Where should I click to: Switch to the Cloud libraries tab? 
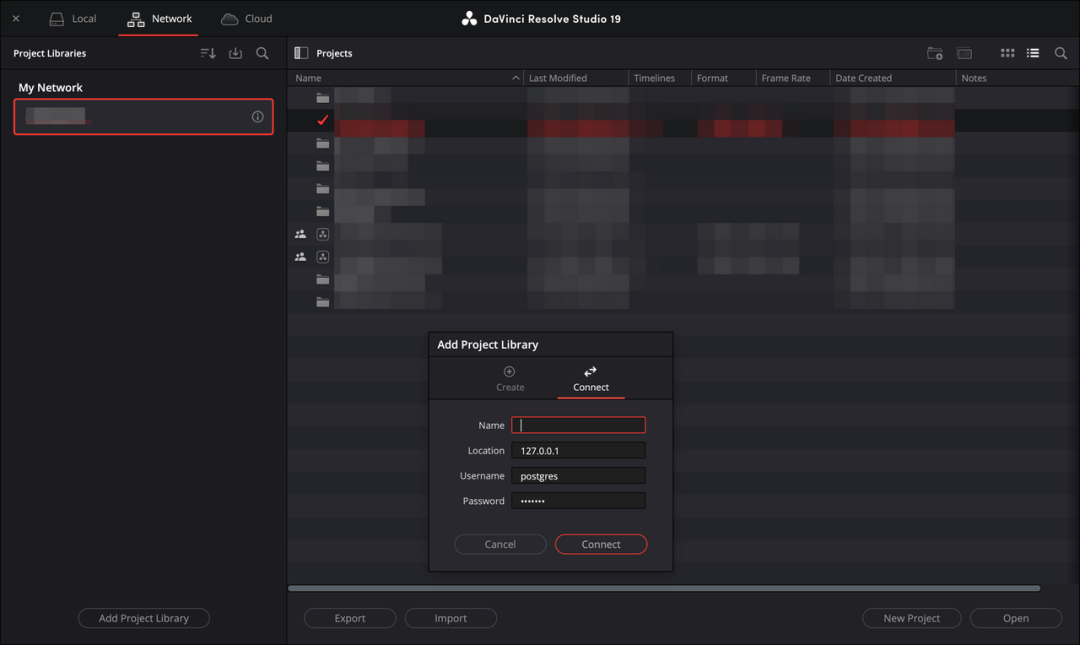pos(247,19)
